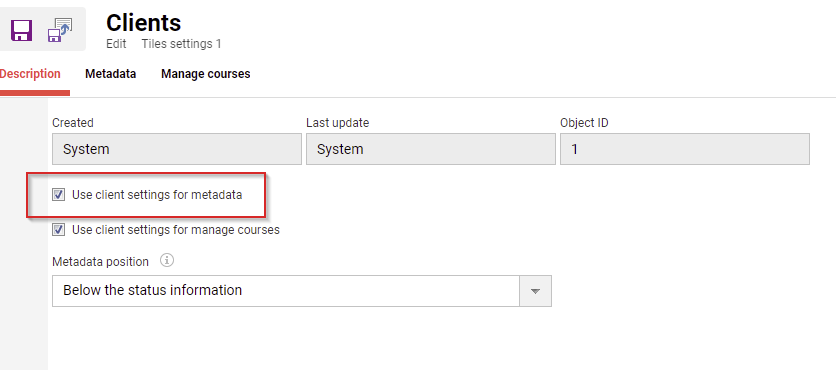Open the 'Below the status information' combo box
This screenshot has height=370, width=836.
(302, 291)
